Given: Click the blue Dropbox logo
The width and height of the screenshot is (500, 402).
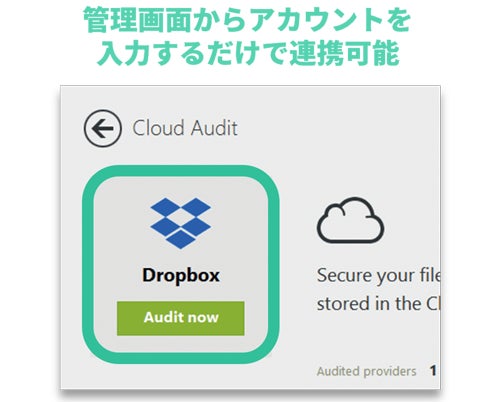Looking at the screenshot, I should 180,223.
